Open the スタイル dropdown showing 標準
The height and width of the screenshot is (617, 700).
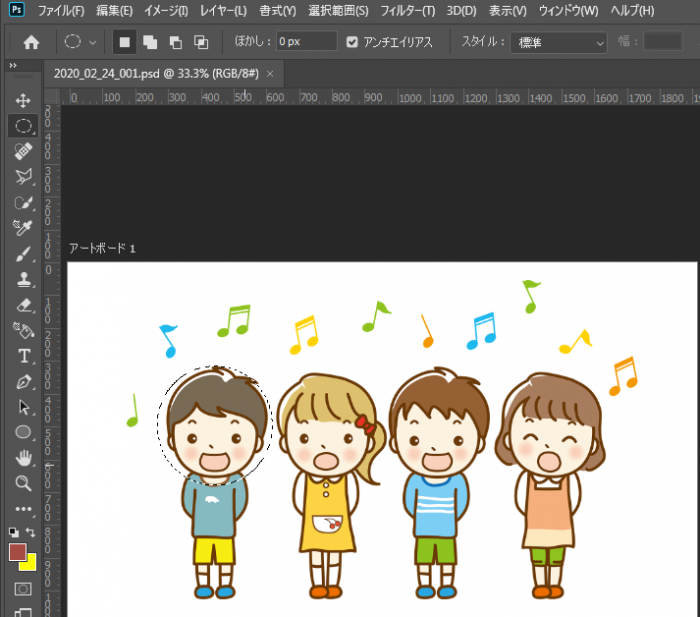point(558,43)
